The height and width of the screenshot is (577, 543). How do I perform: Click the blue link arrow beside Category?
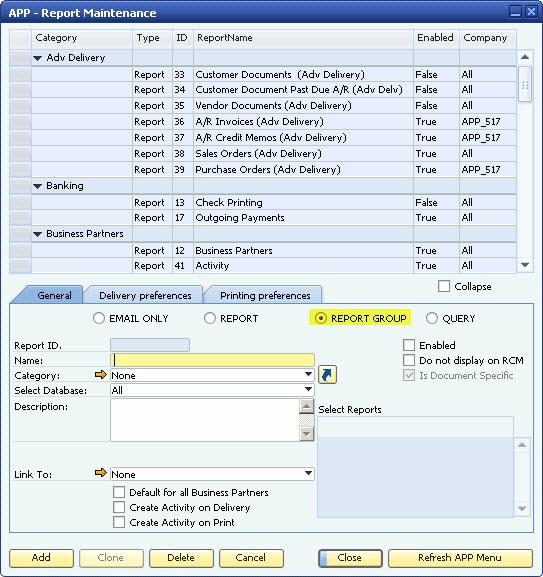(x=327, y=375)
